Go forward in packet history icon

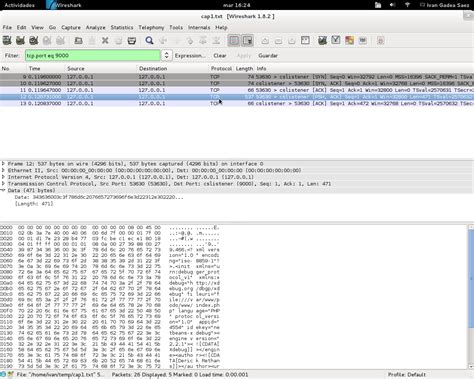tap(176, 41)
